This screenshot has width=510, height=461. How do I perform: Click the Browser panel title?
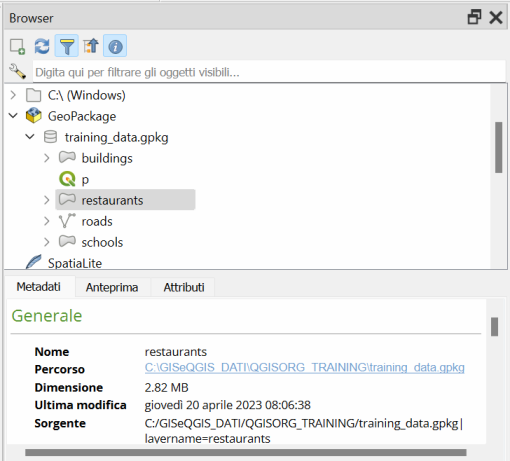coord(31,18)
